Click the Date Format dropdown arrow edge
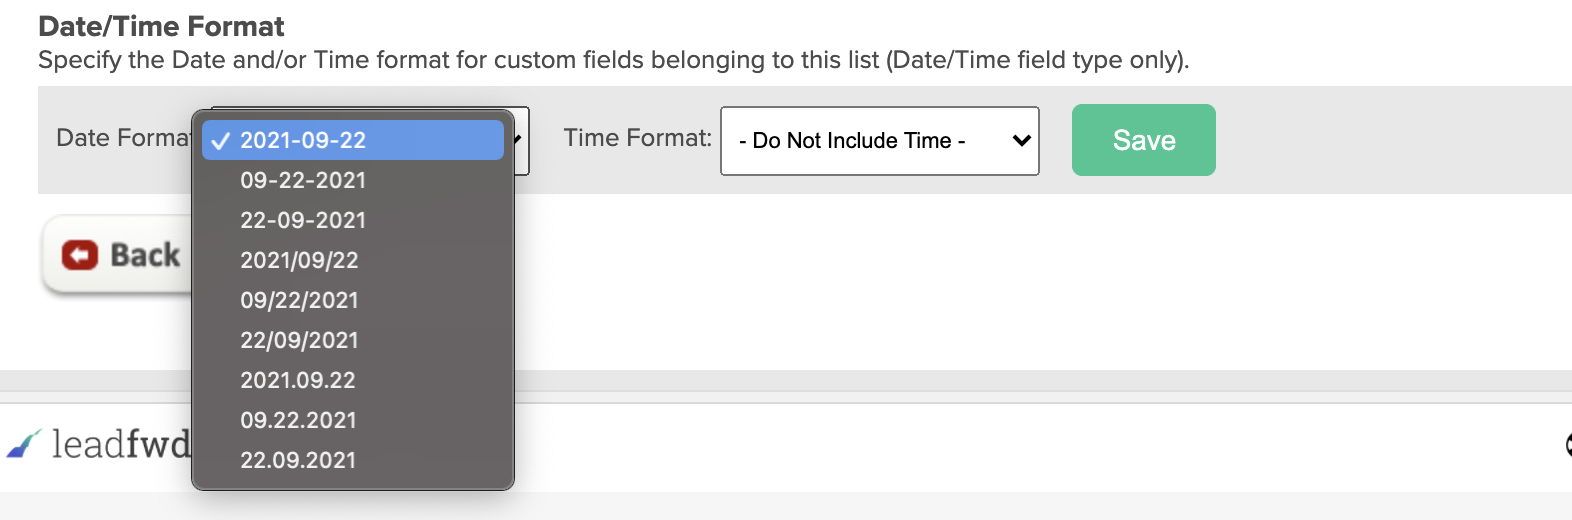The width and height of the screenshot is (1572, 520). pos(521,140)
